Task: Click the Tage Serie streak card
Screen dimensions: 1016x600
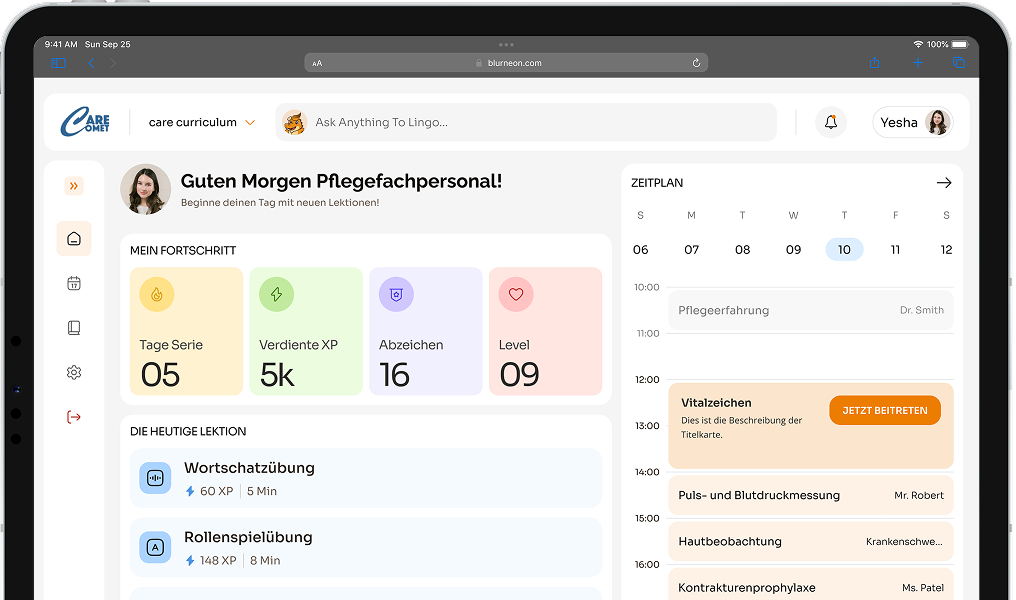Action: (186, 331)
